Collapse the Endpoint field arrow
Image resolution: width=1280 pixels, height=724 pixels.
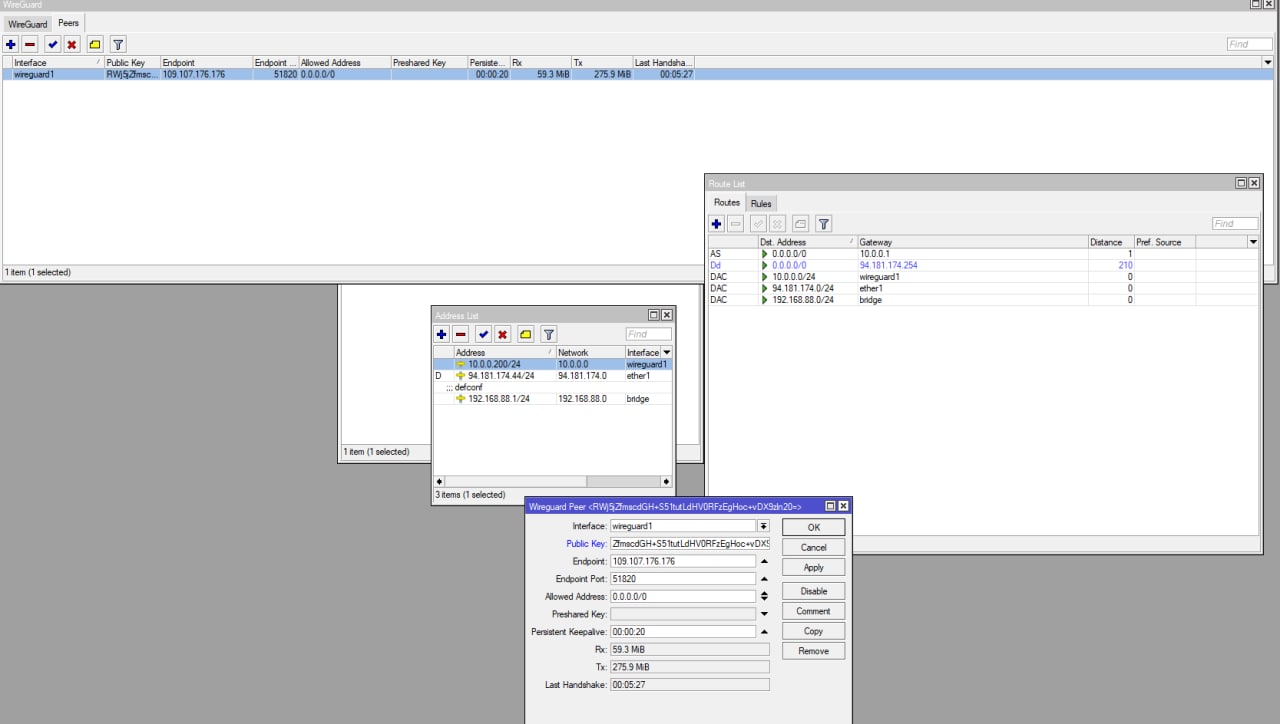[764, 562]
